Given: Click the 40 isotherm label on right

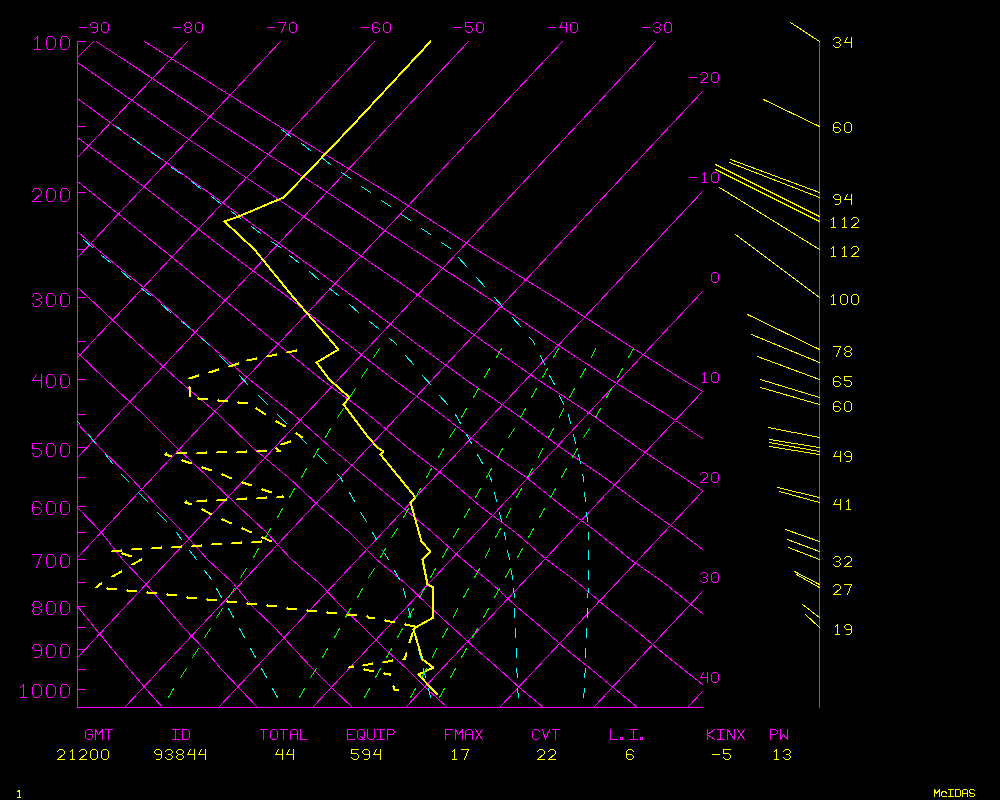Looking at the screenshot, I should (709, 678).
